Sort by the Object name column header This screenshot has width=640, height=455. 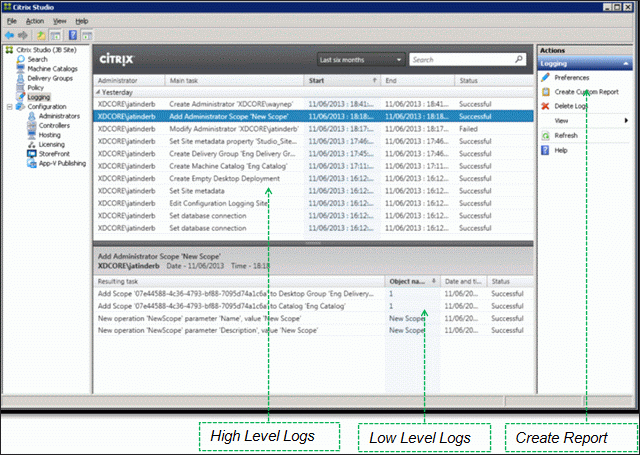click(413, 281)
